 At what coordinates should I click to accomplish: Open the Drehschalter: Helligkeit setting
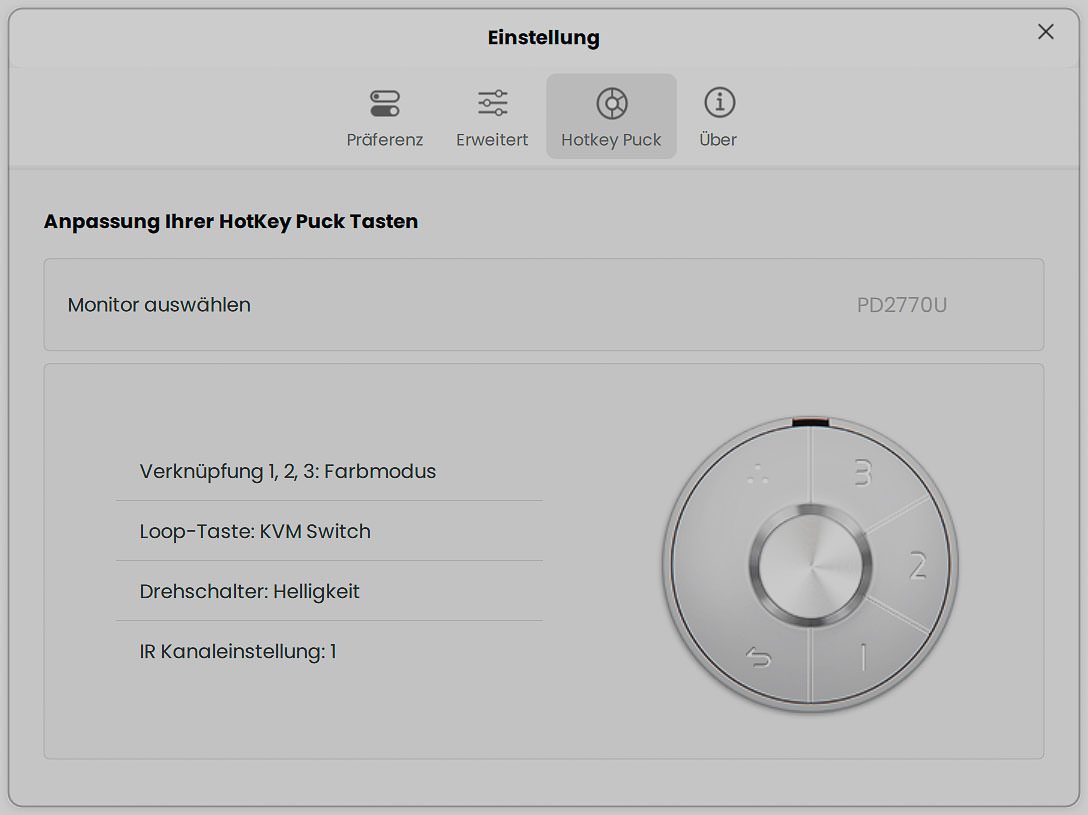coord(250,591)
